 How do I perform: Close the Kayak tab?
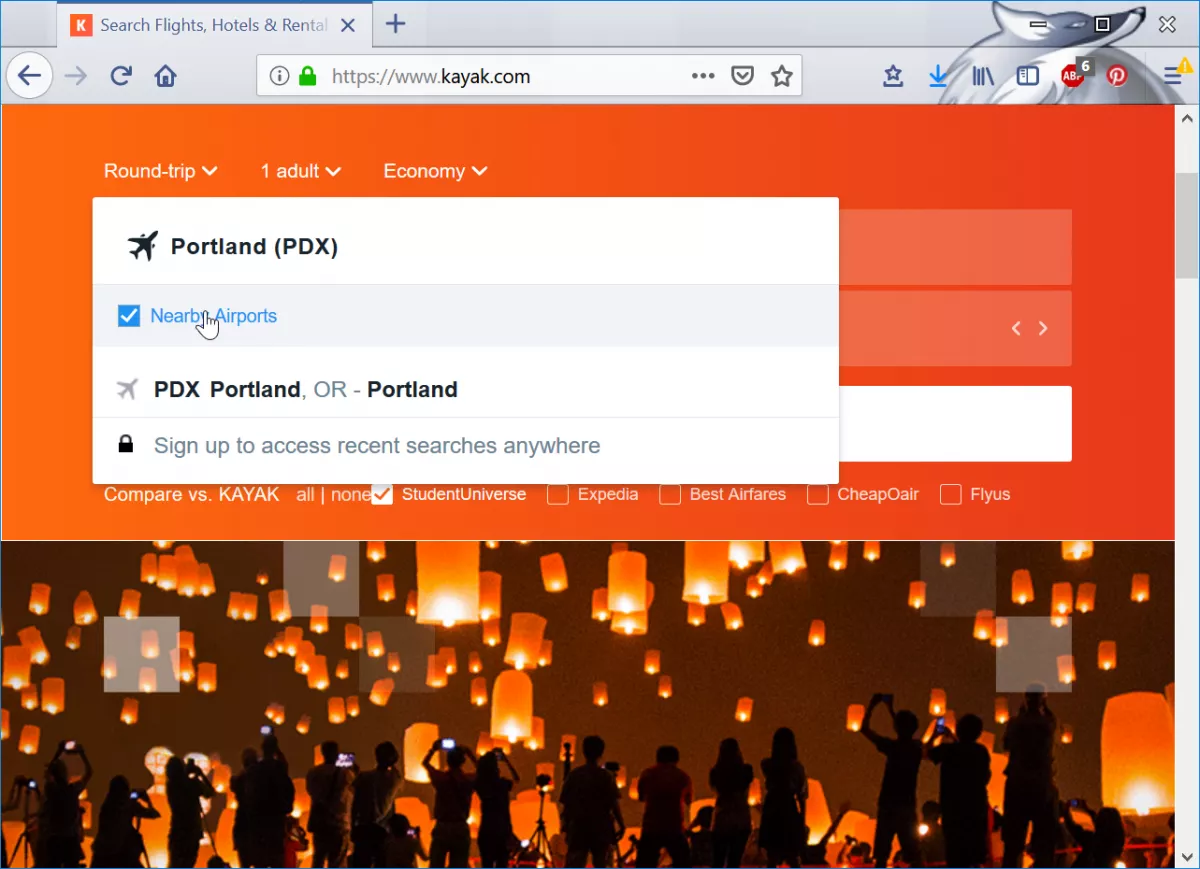pyautogui.click(x=348, y=25)
